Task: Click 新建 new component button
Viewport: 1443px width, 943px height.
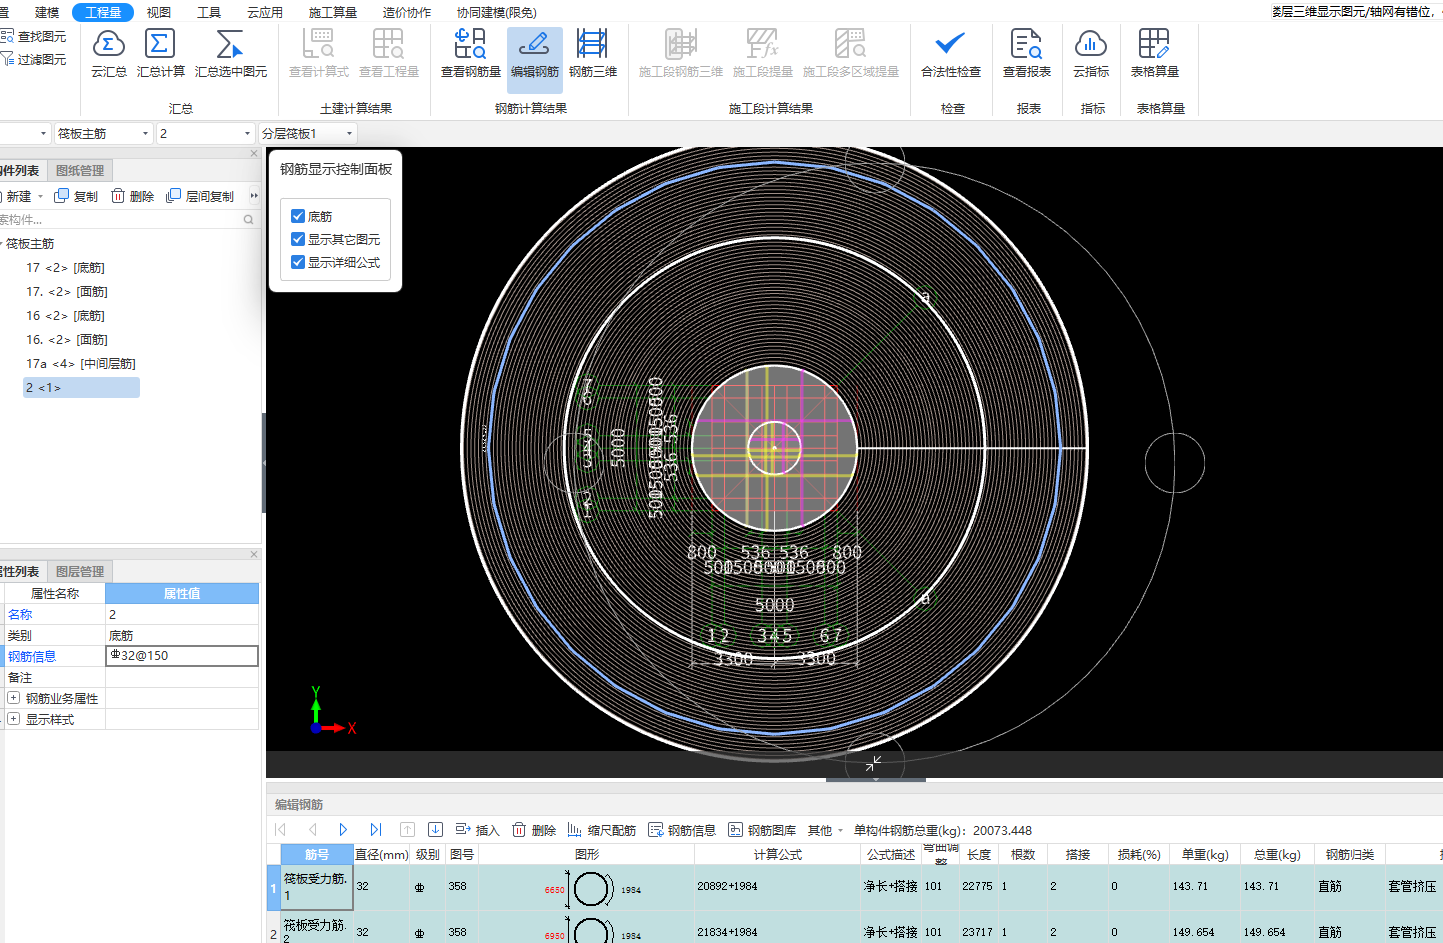Action: (x=16, y=196)
